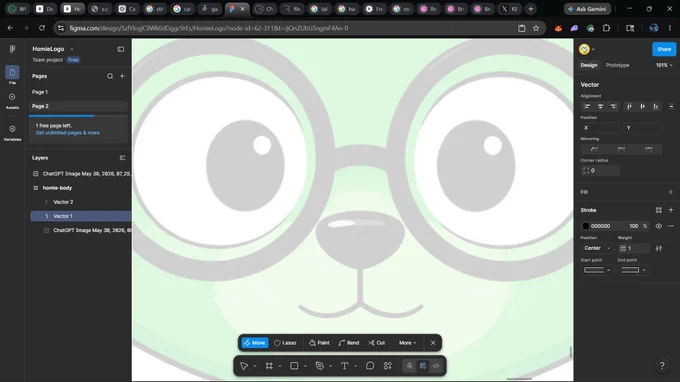This screenshot has width=680, height=382.
Task: Open the Start point dropdown
Action: 597,270
